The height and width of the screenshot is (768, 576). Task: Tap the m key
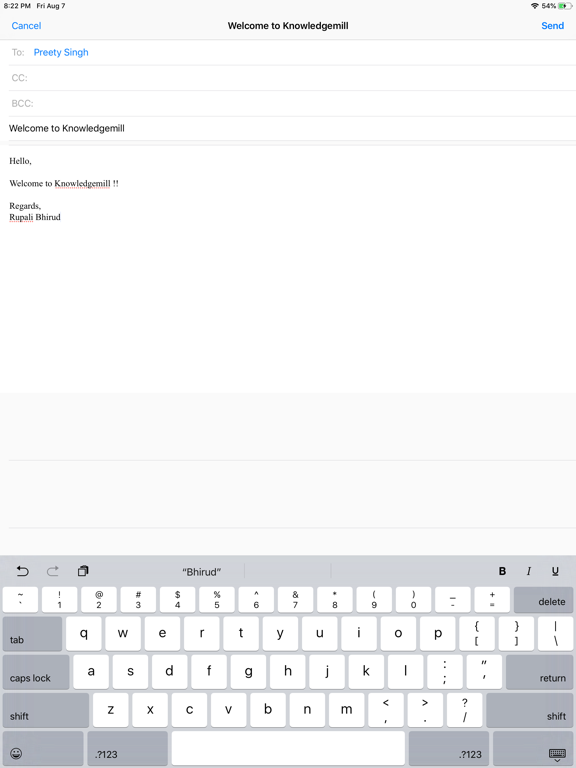point(346,710)
